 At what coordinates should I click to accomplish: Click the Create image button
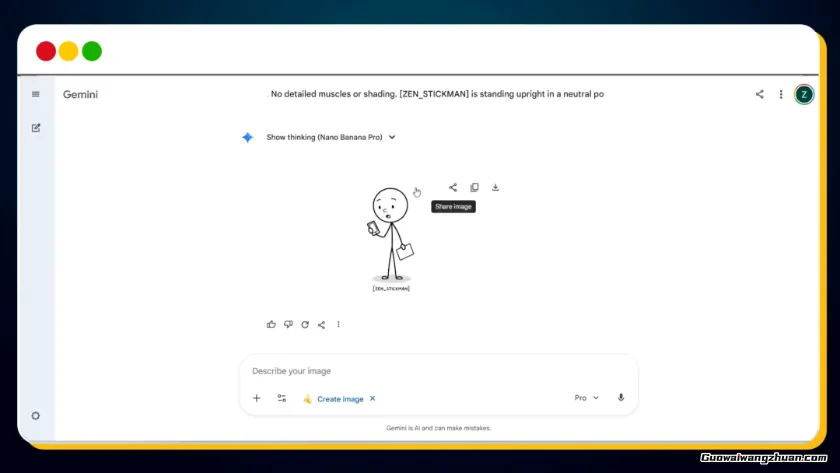click(339, 398)
